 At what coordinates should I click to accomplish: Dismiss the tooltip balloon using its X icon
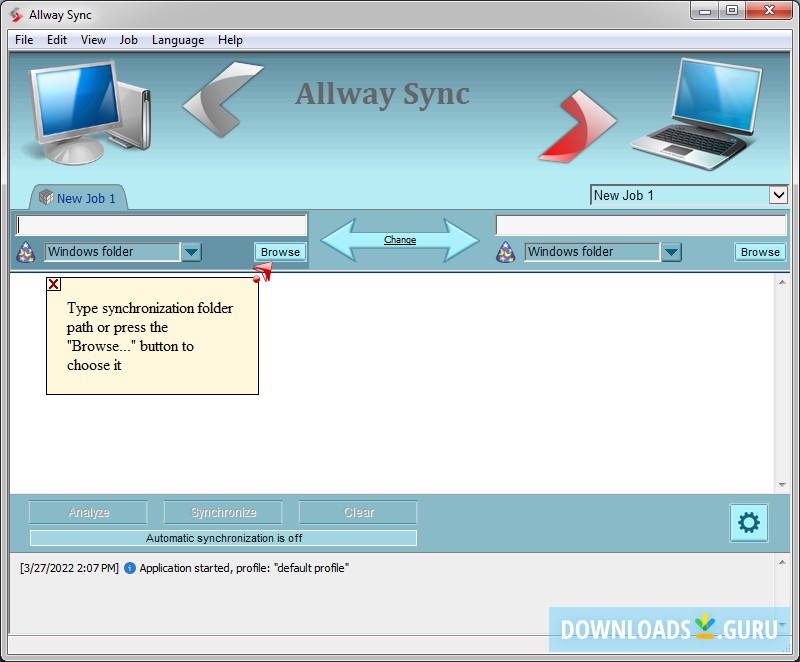pyautogui.click(x=53, y=284)
